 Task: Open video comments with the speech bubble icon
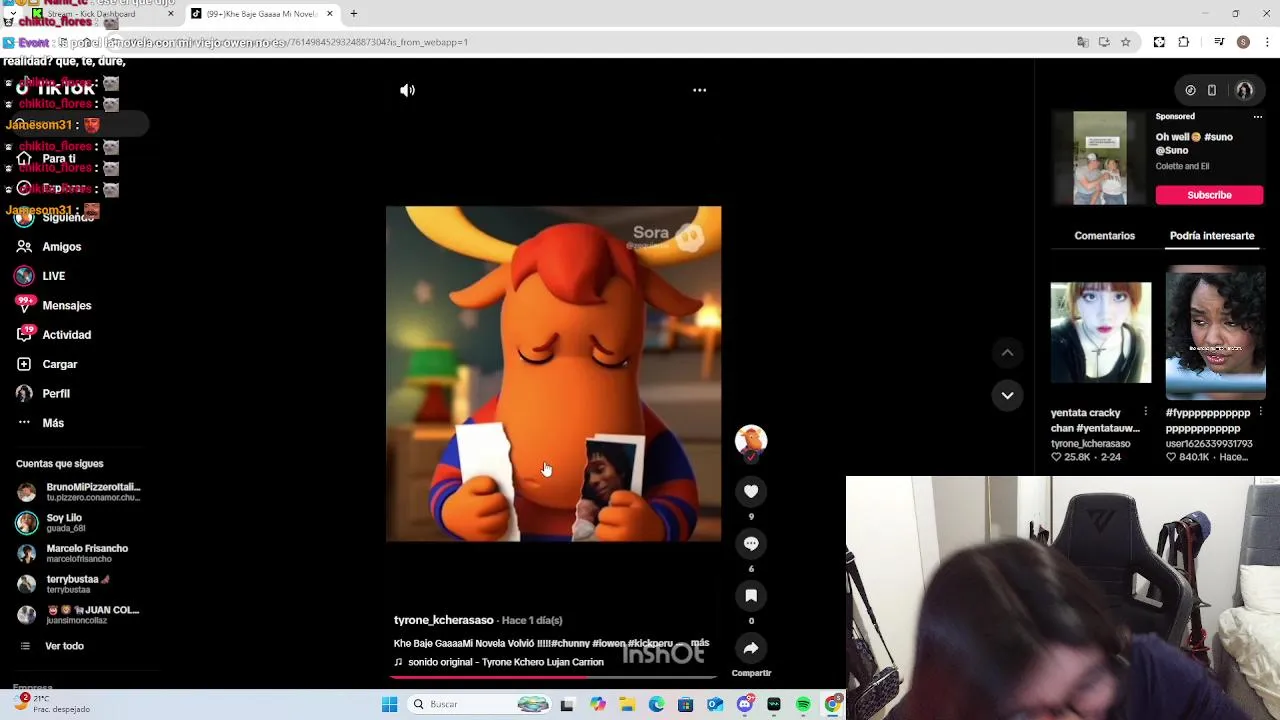click(751, 543)
